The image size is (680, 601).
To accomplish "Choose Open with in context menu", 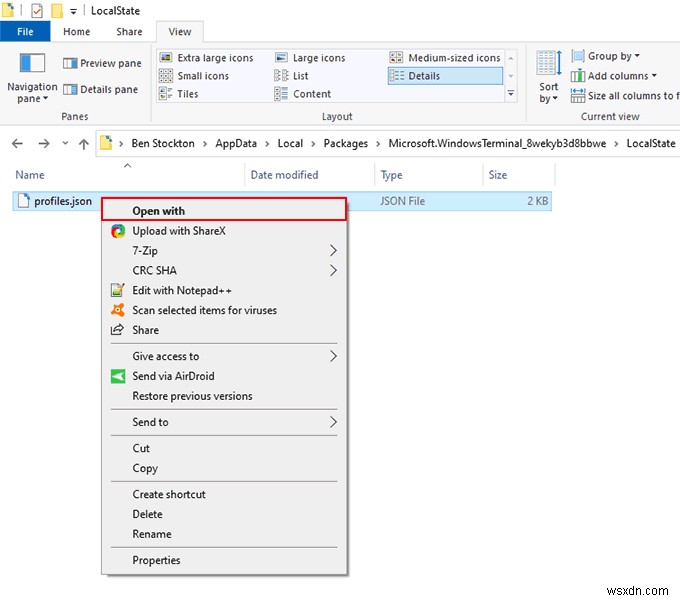I will coord(224,210).
